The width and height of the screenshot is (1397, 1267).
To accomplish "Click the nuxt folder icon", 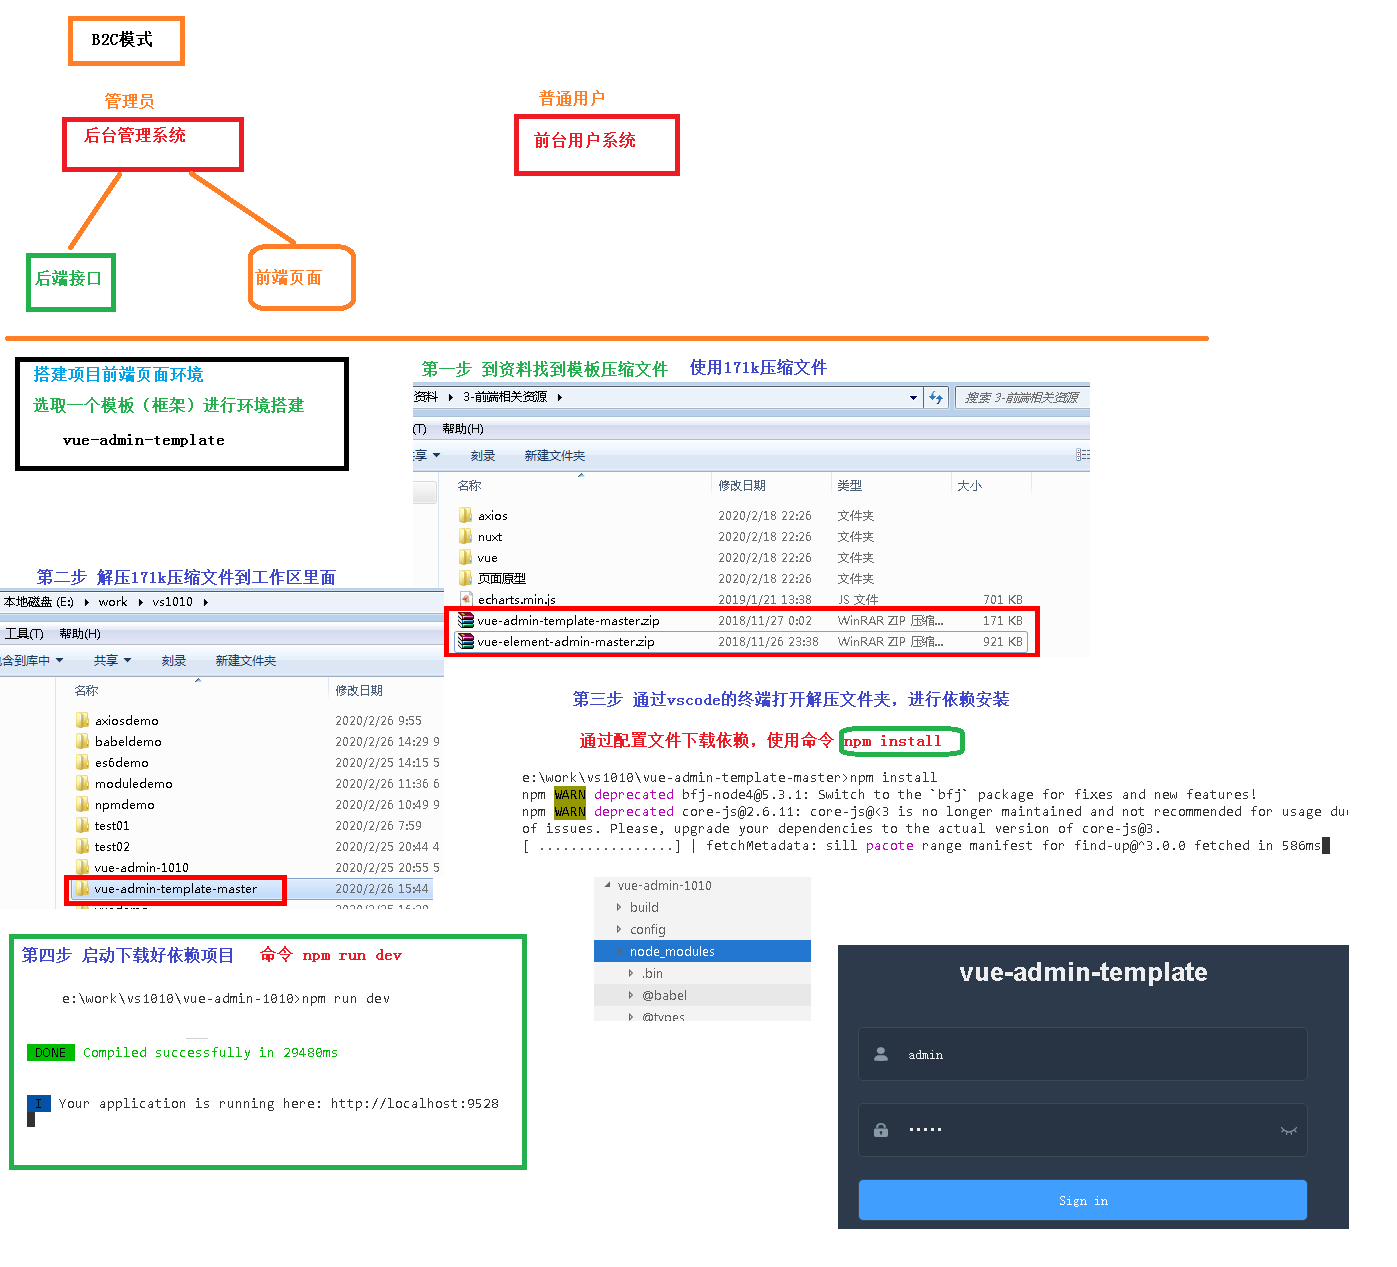I will [x=465, y=536].
